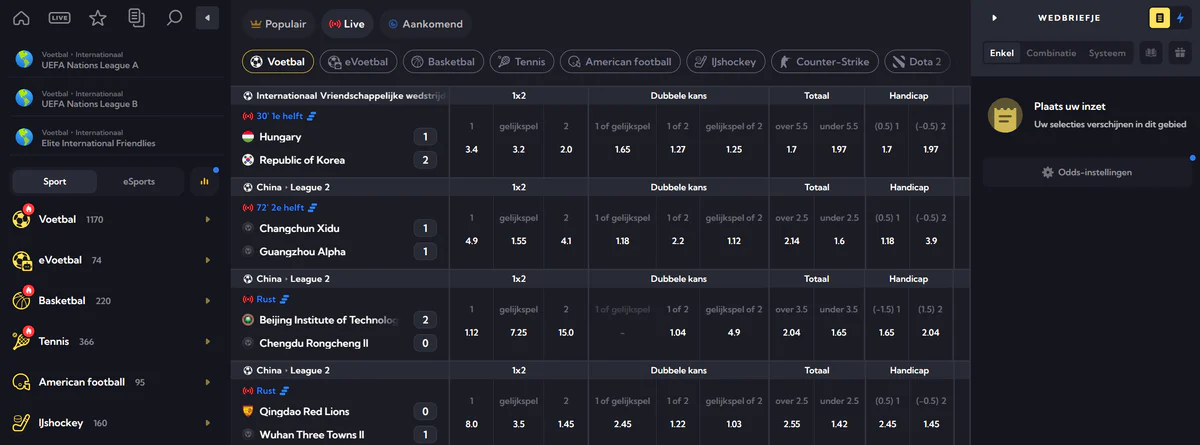Select Basketbal in the sidebar sports list
The height and width of the screenshot is (445, 1200).
pos(62,300)
